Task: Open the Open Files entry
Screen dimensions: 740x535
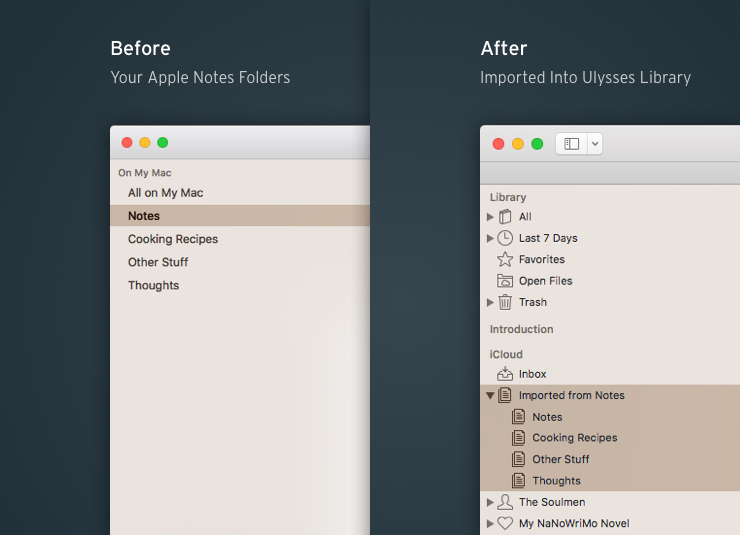Action: (546, 281)
